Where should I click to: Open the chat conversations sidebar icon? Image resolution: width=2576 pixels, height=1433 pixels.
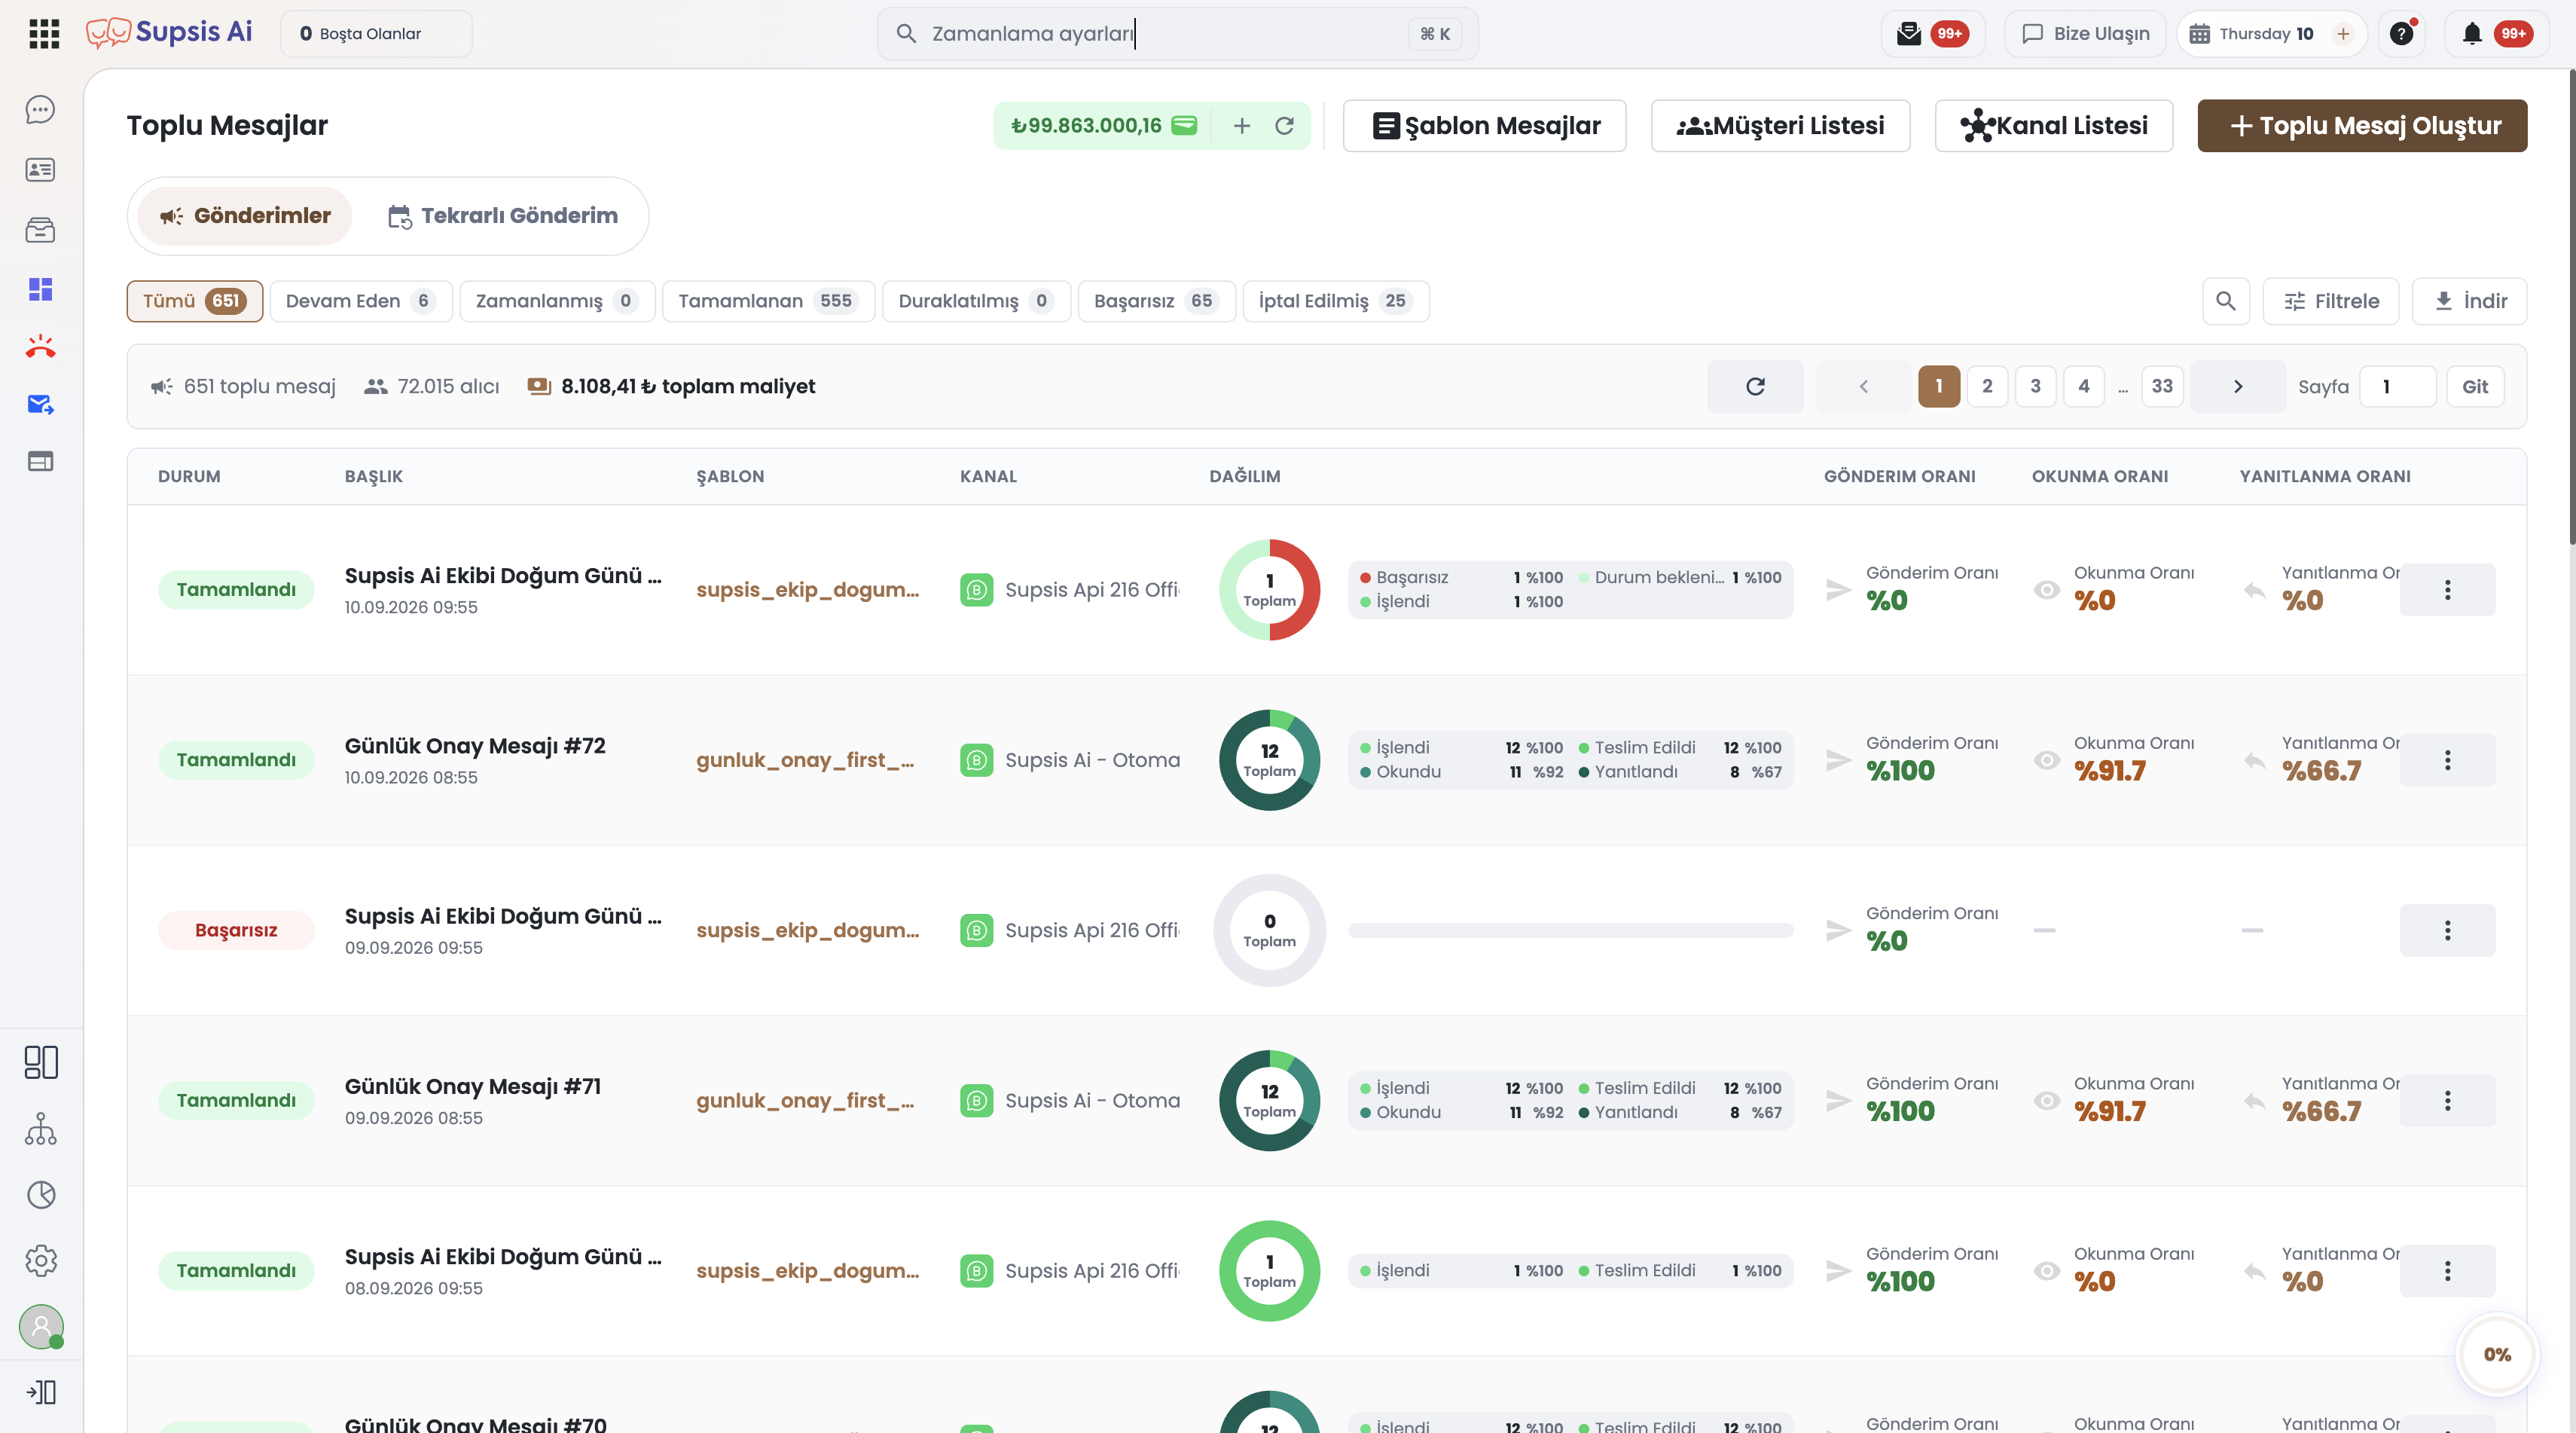point(40,109)
